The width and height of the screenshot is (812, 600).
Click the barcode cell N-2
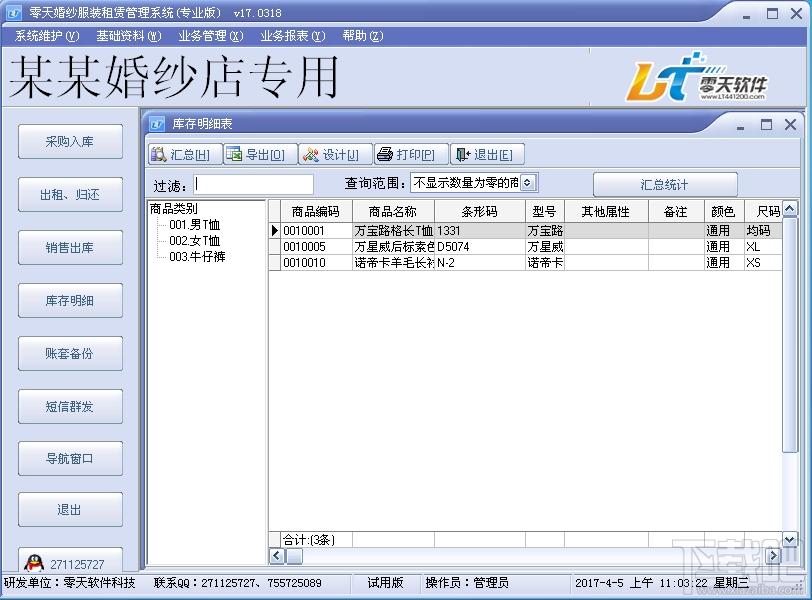[x=480, y=262]
